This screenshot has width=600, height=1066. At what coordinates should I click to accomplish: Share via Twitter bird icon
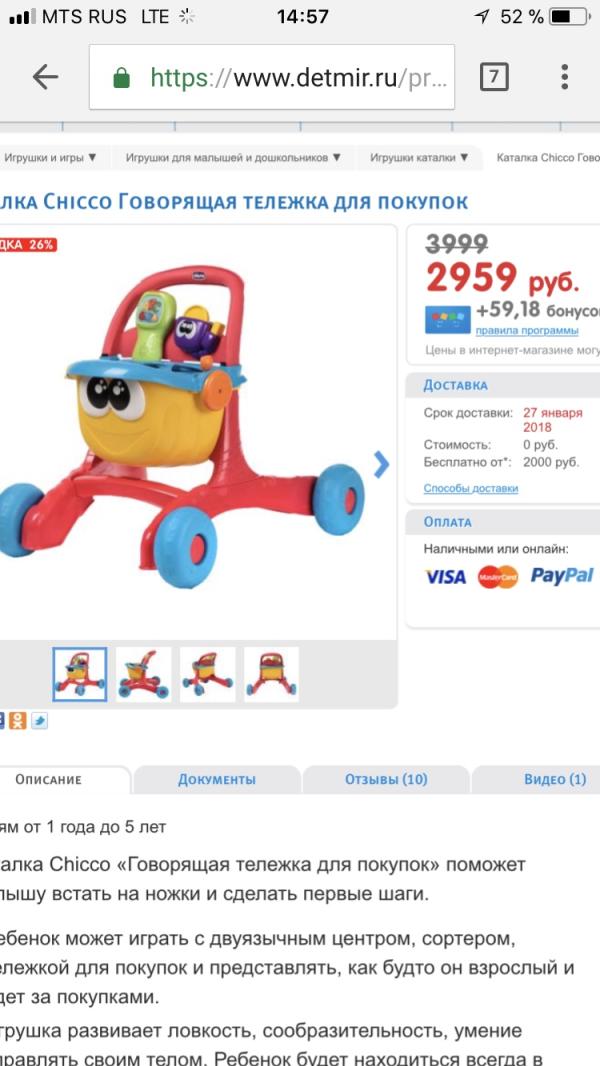39,721
